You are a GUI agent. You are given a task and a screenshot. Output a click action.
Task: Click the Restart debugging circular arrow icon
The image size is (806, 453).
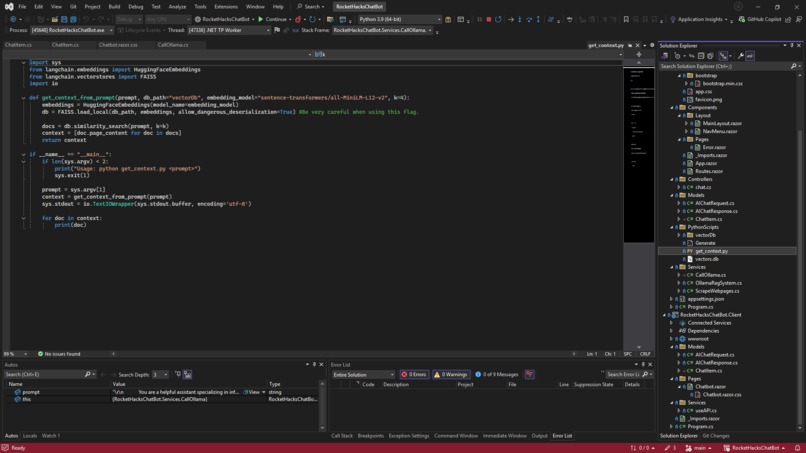[x=498, y=19]
